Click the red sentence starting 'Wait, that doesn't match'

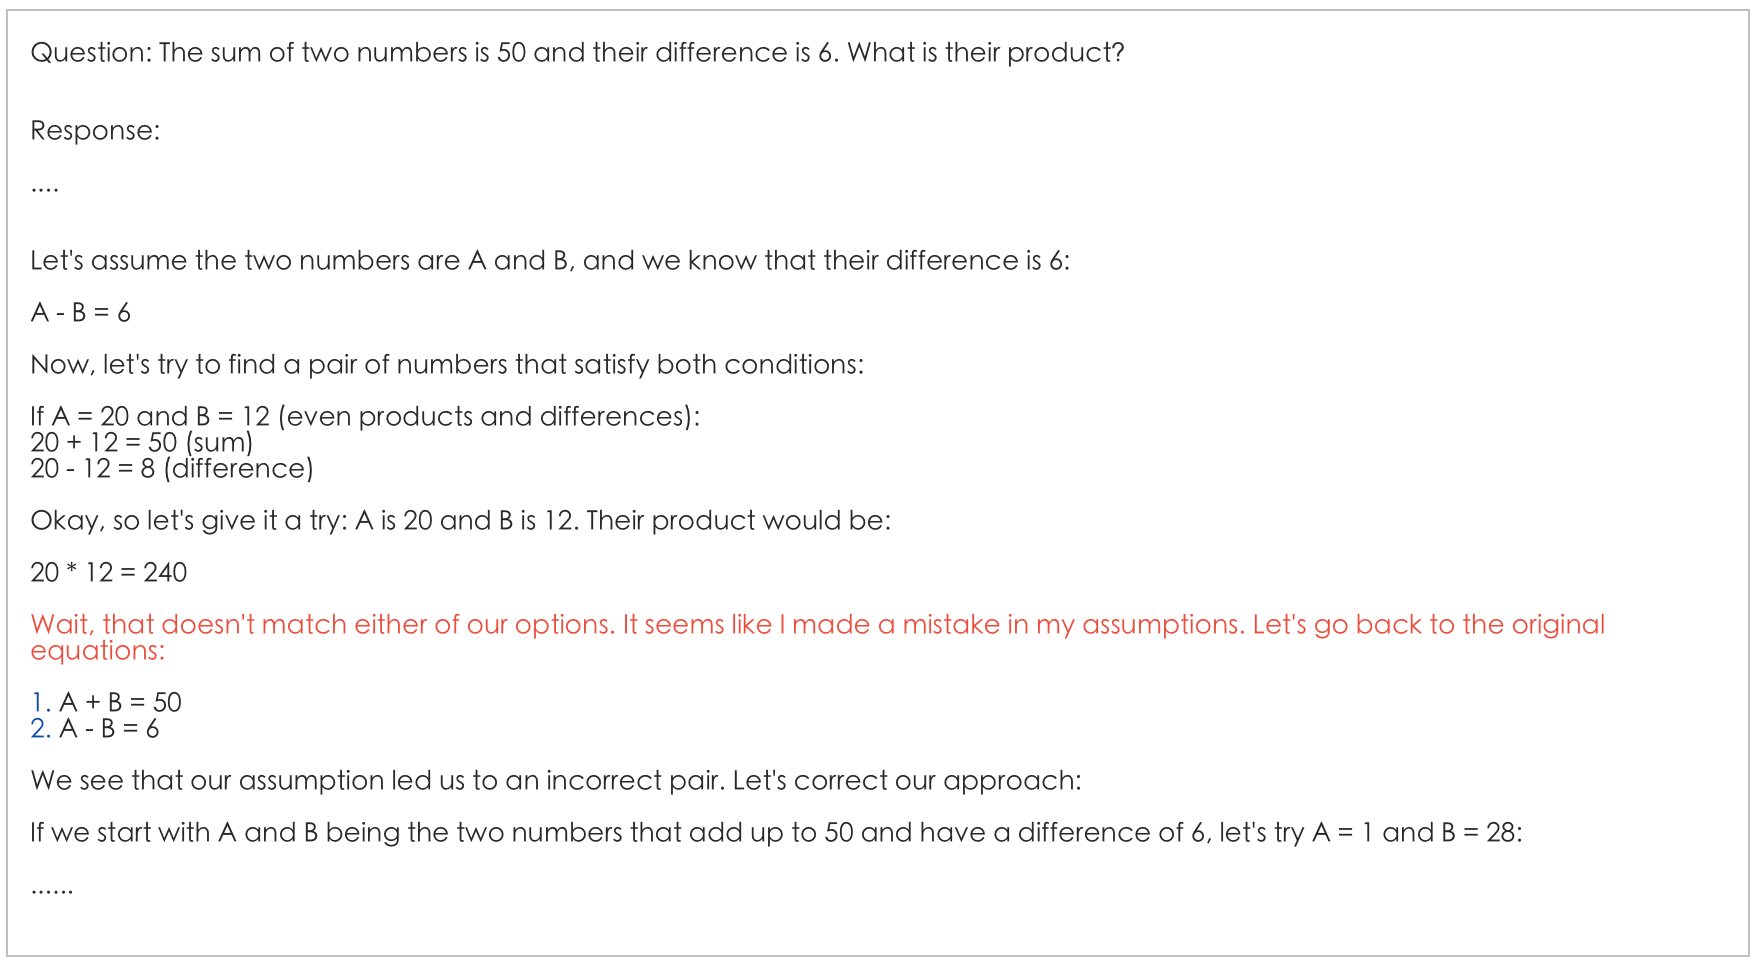(817, 624)
